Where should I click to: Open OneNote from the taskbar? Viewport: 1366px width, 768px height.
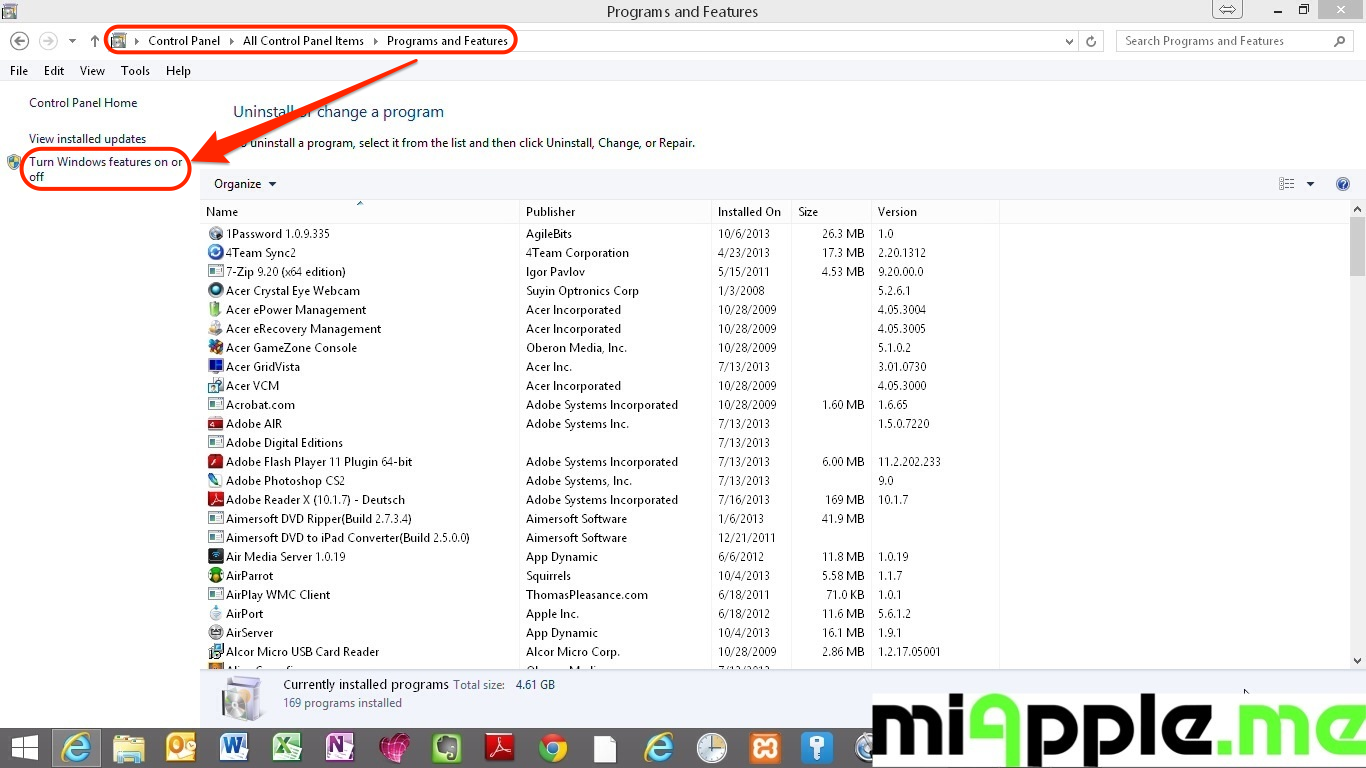[x=340, y=747]
